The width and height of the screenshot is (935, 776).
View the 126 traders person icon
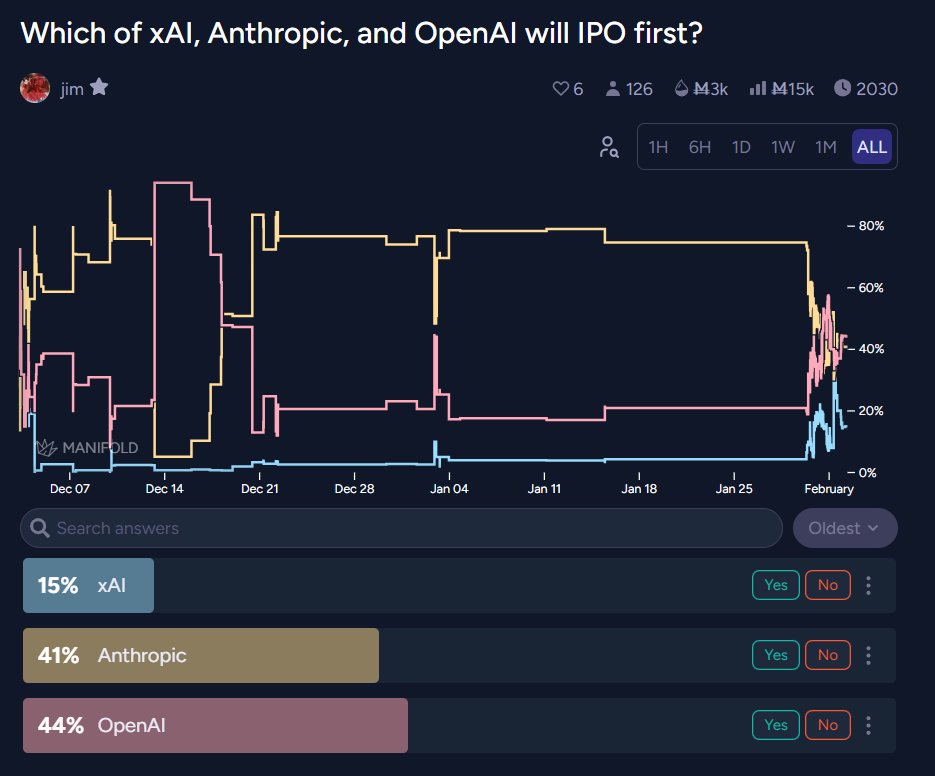612,89
